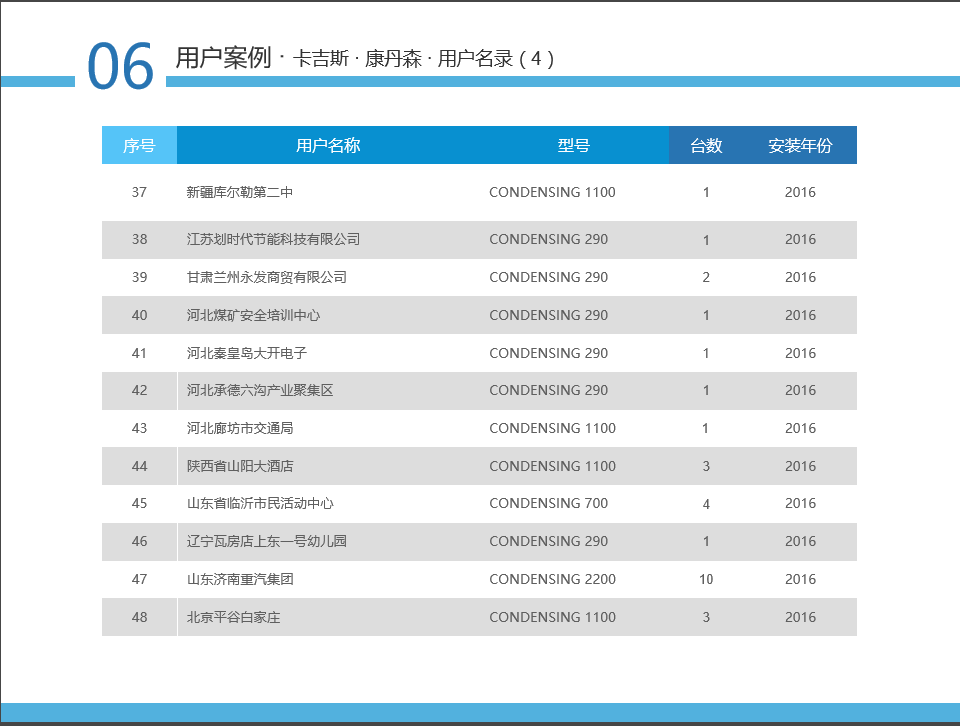960x726 pixels.
Task: Click the 2016 year in row 46
Action: pos(800,541)
